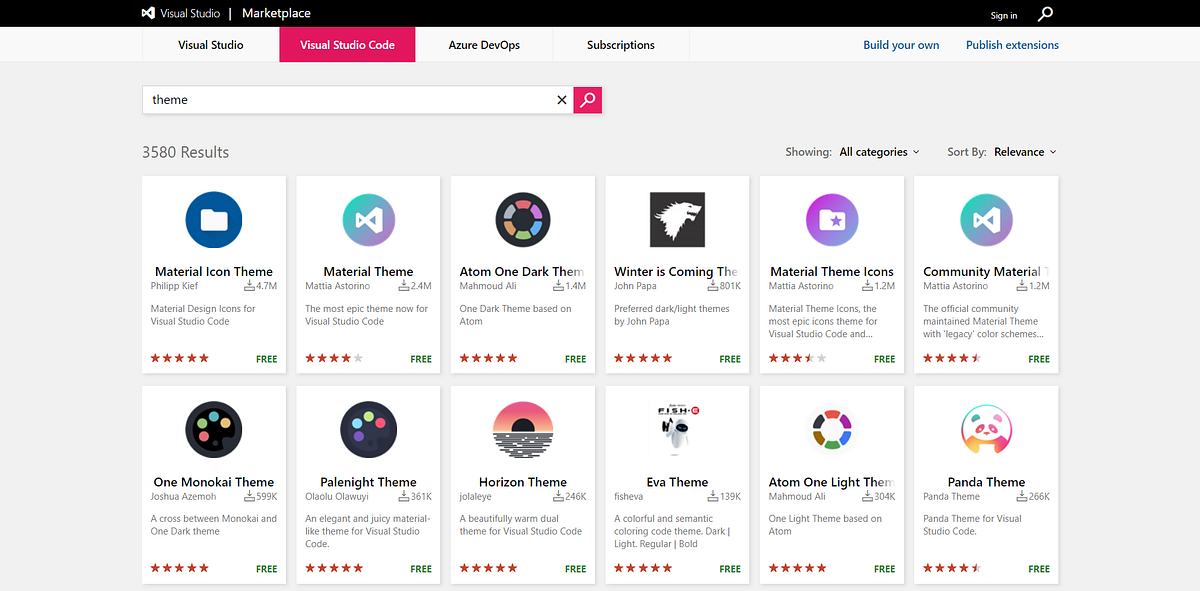Open the Subscriptions tab

click(620, 44)
